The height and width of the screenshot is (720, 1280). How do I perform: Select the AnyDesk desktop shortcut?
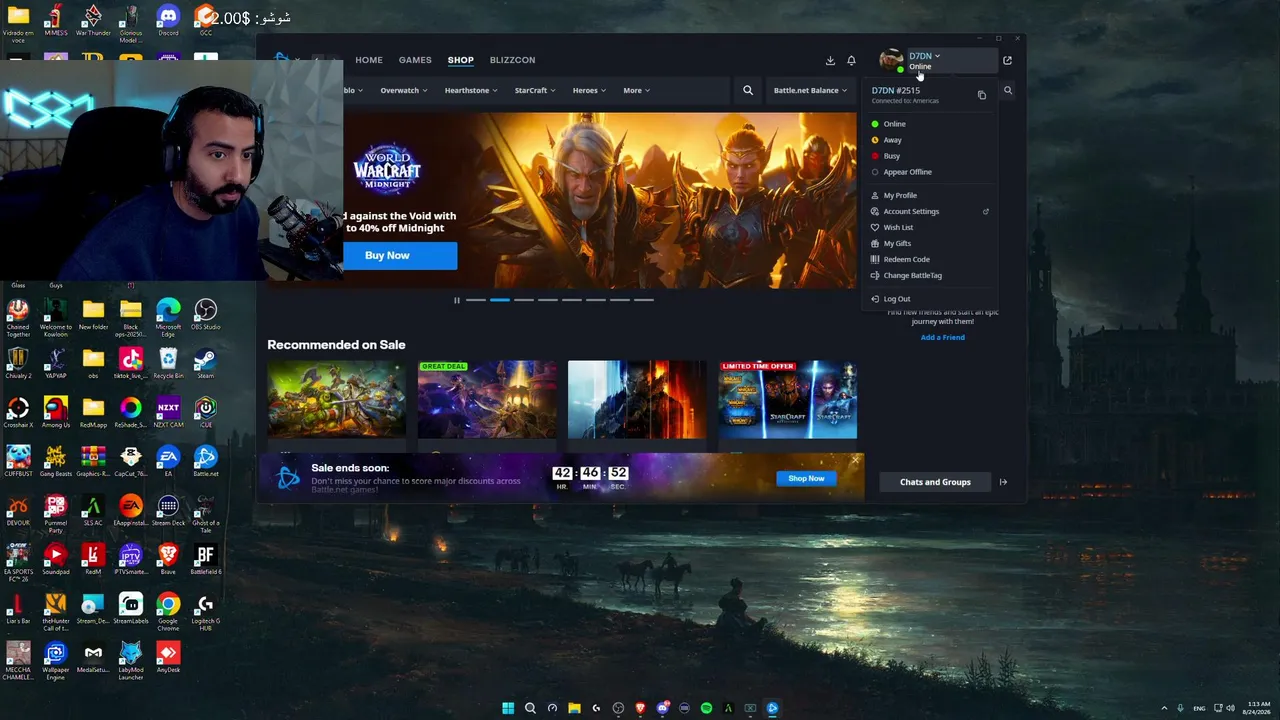[168, 658]
